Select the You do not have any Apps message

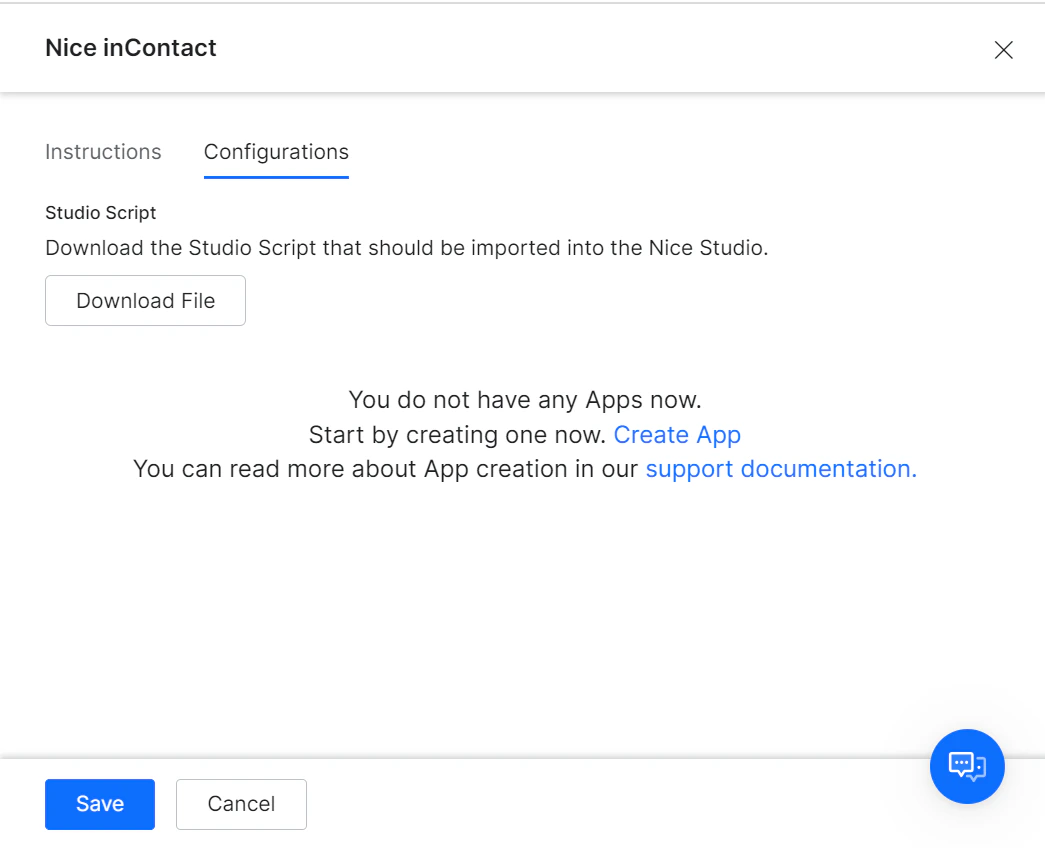[524, 399]
